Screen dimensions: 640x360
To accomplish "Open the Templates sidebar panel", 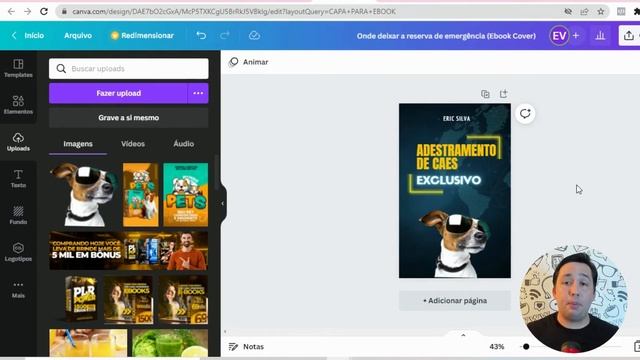I will coord(18,68).
